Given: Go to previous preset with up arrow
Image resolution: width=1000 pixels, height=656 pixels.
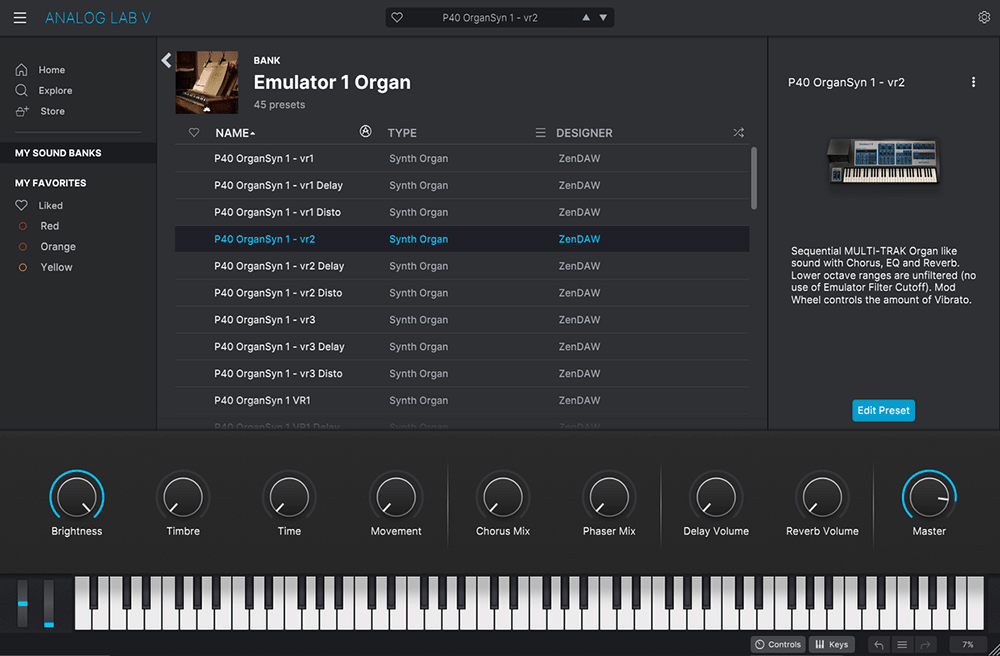Looking at the screenshot, I should (x=585, y=18).
